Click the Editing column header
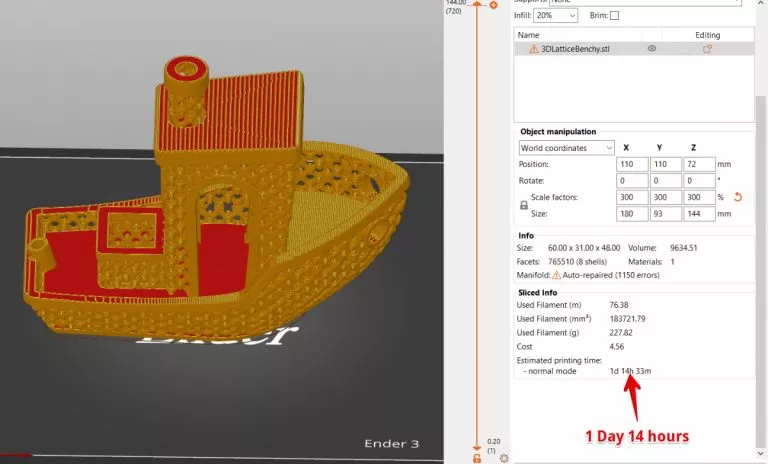This screenshot has height=464, width=768. click(707, 35)
